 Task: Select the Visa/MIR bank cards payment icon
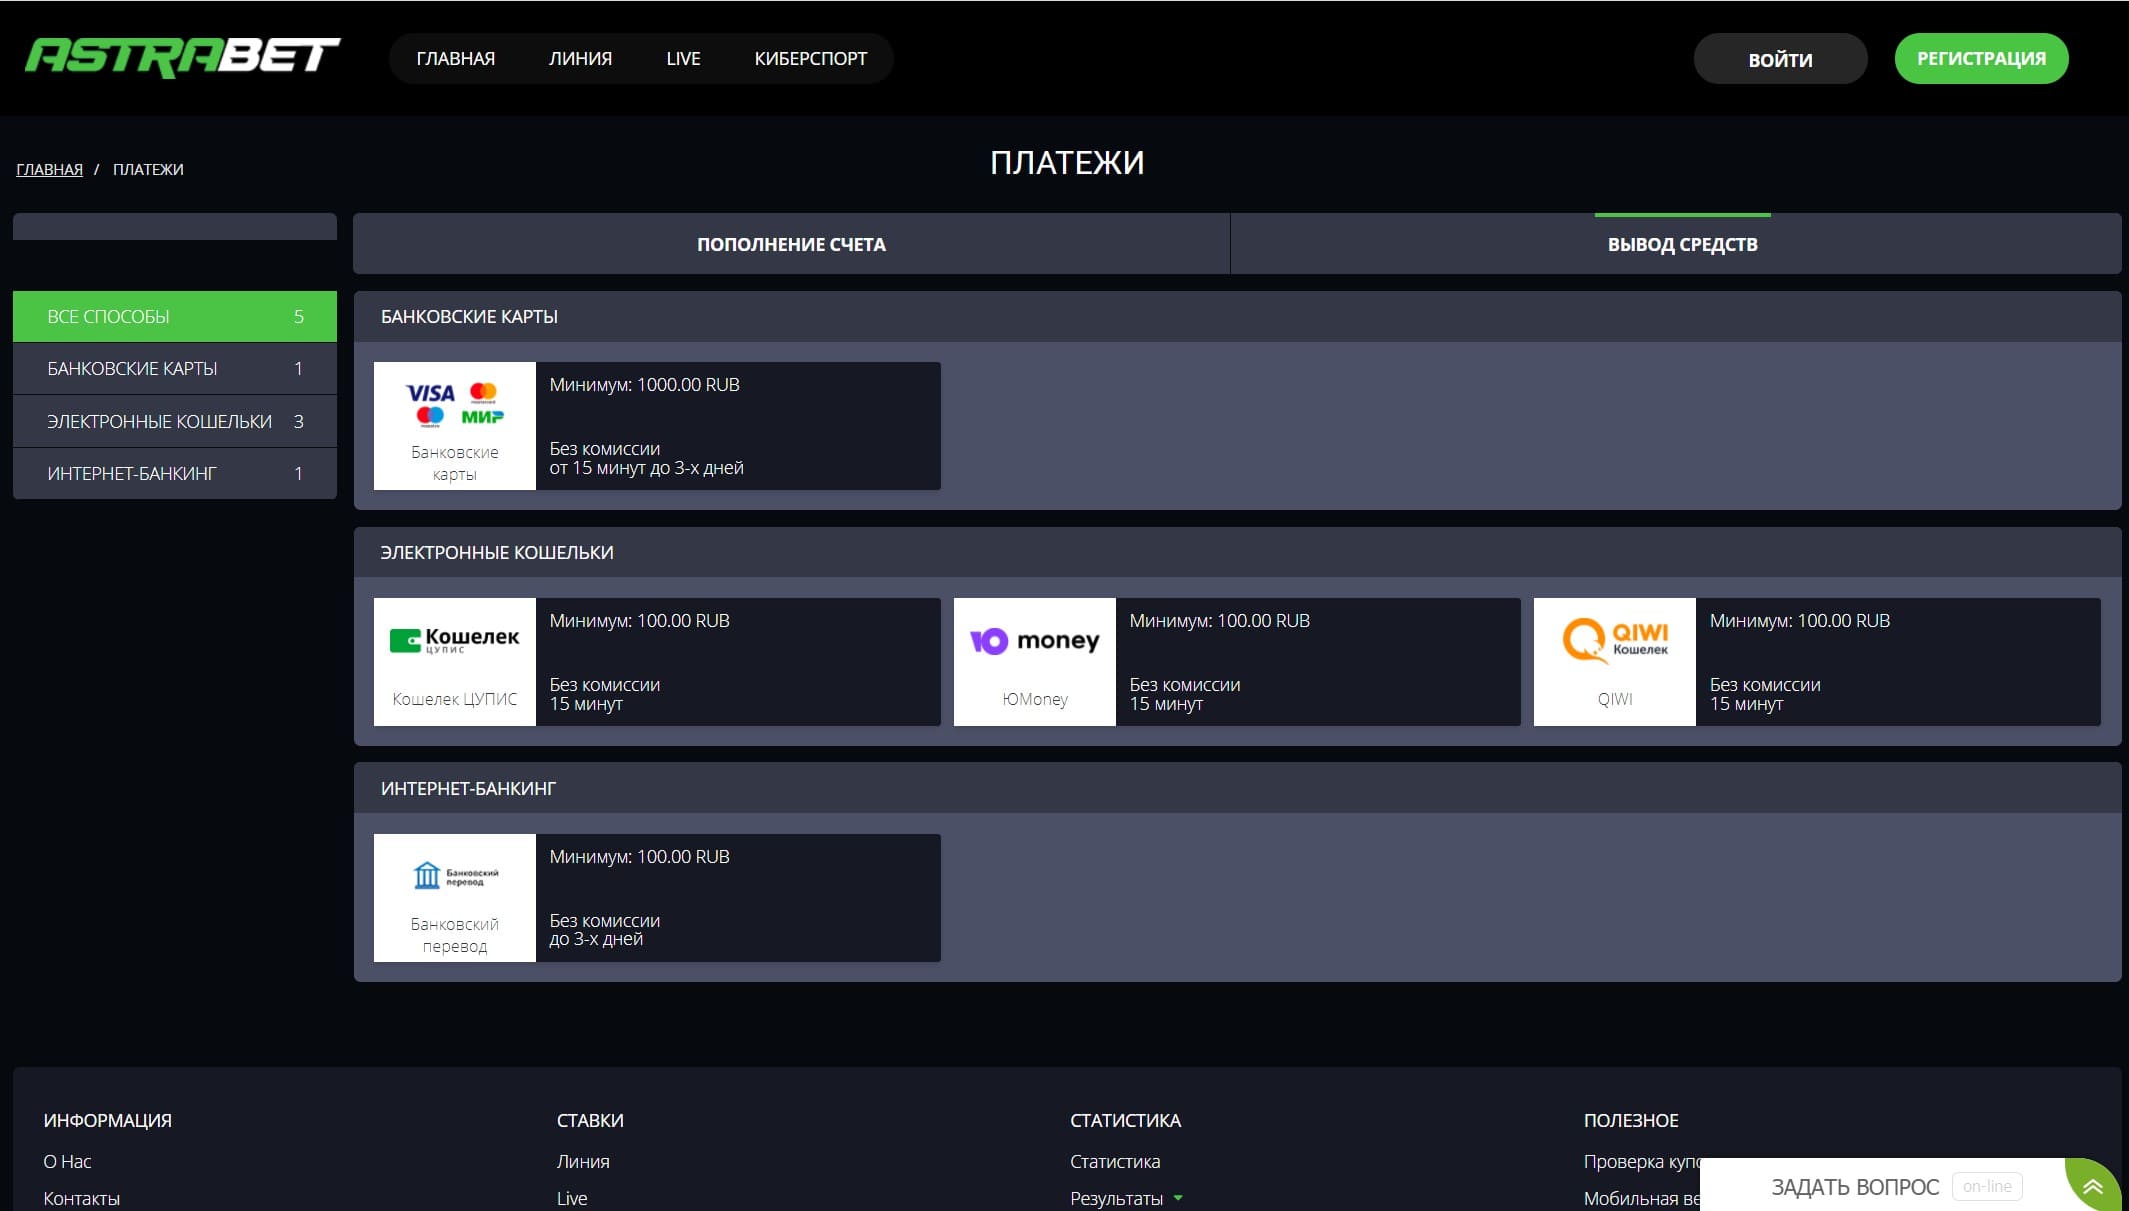coord(454,404)
